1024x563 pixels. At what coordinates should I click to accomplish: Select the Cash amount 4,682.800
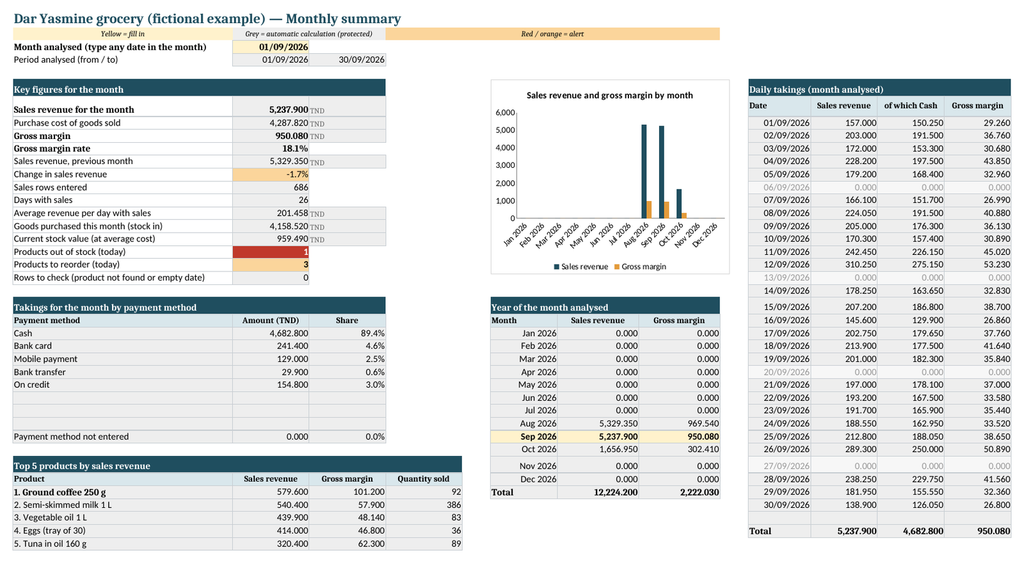tap(270, 333)
